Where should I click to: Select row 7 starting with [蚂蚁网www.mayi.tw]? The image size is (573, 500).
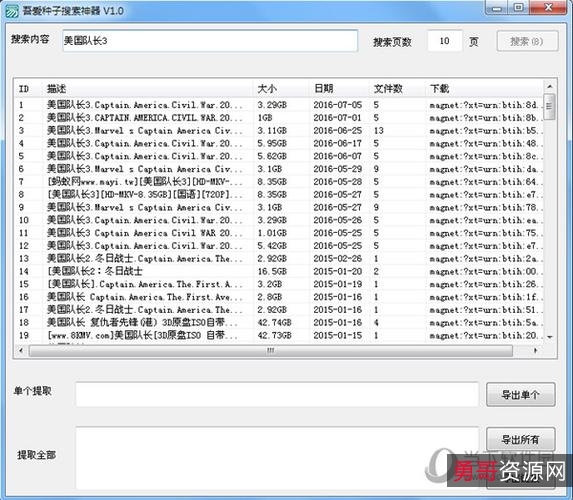[x=279, y=182]
